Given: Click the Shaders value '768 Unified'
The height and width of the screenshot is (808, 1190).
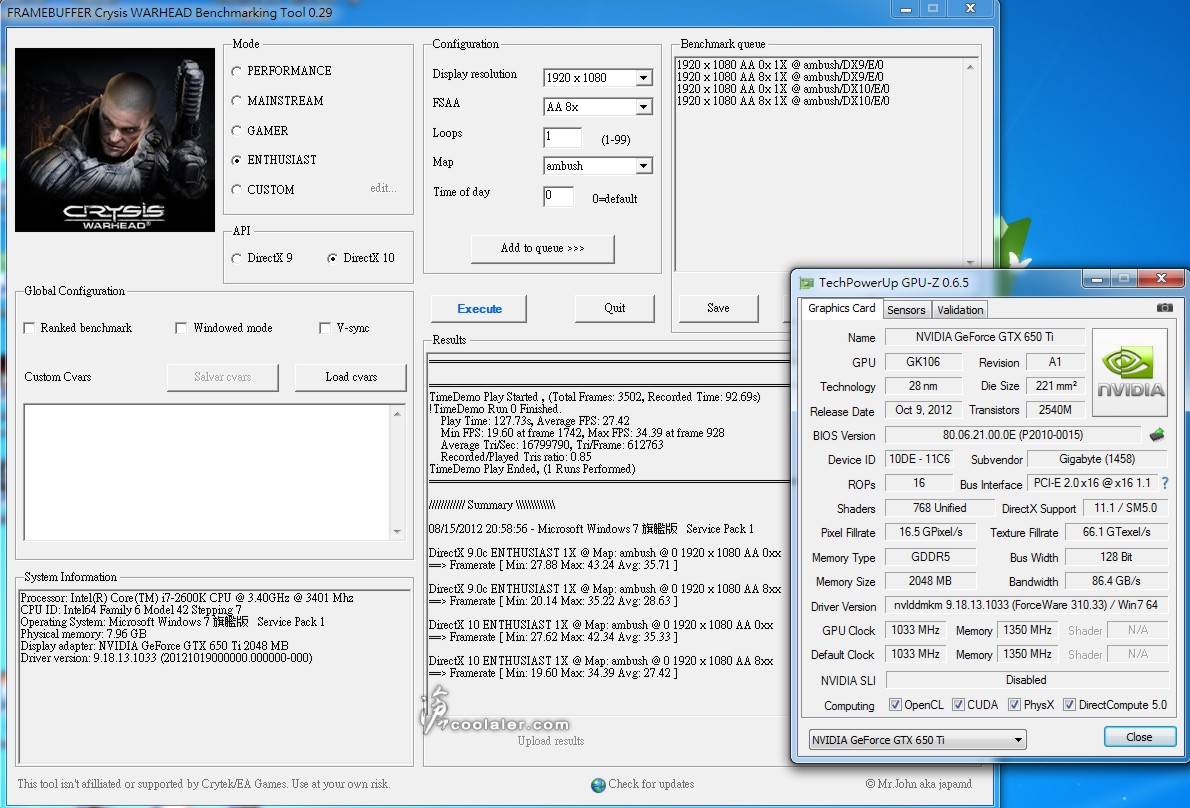Looking at the screenshot, I should (940, 508).
